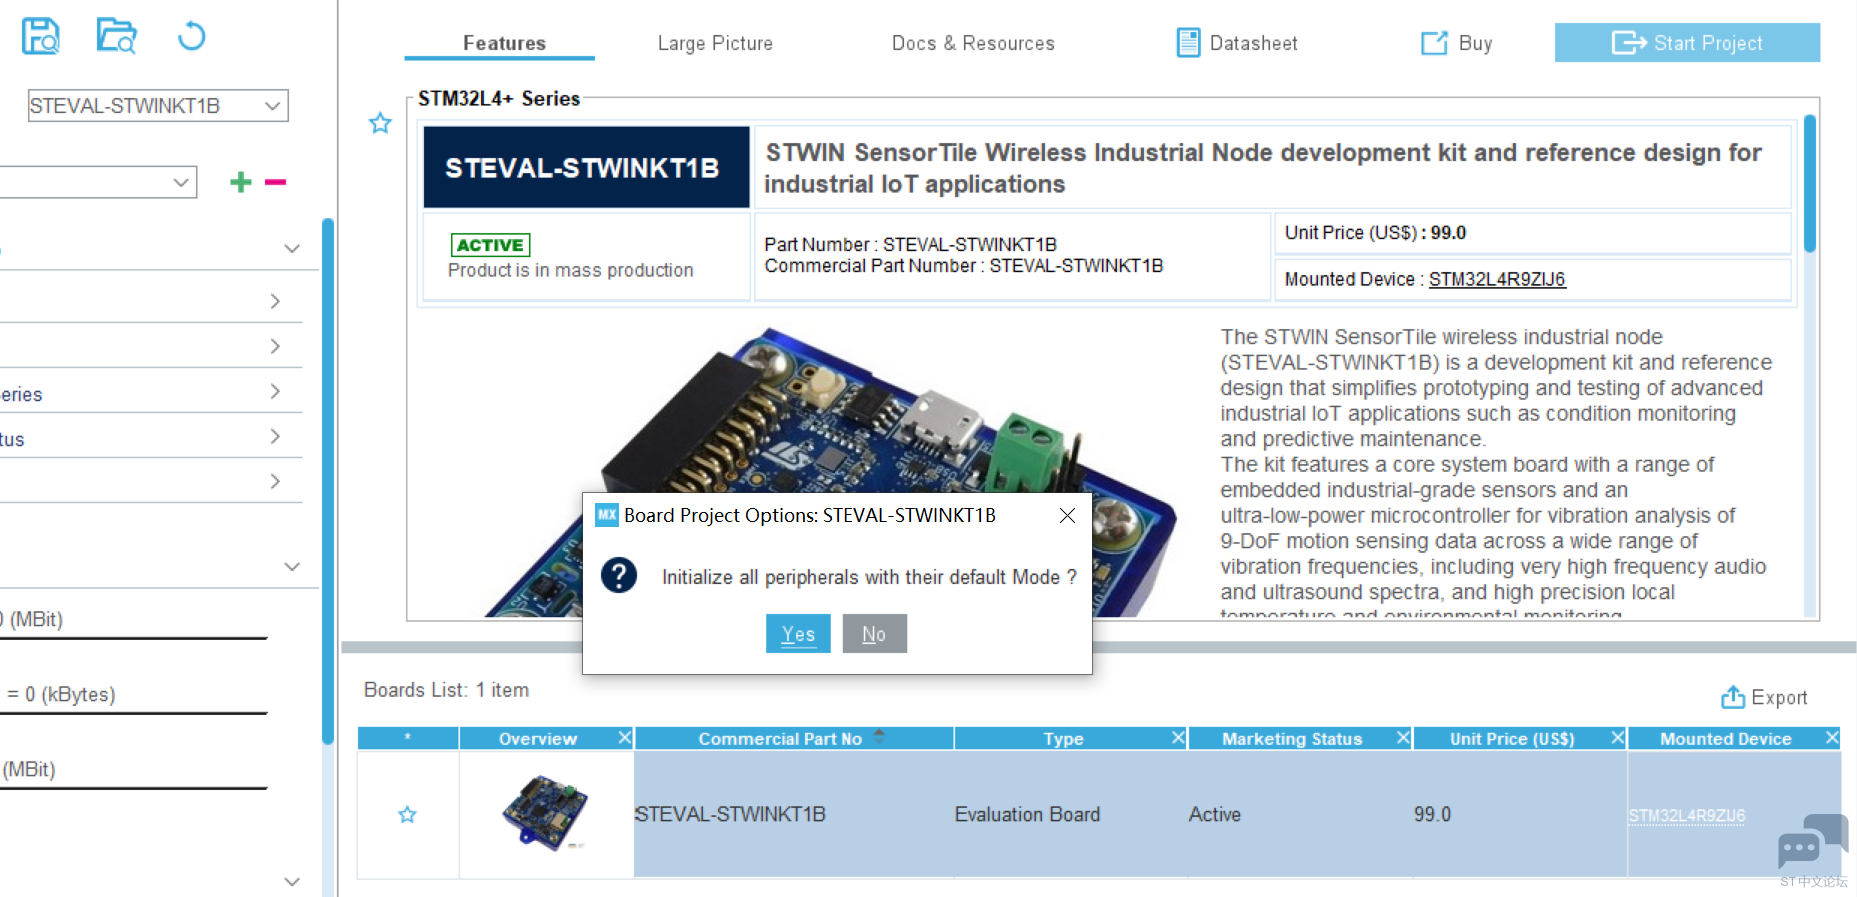Remove the Type column with its X
The image size is (1857, 897).
[1178, 738]
